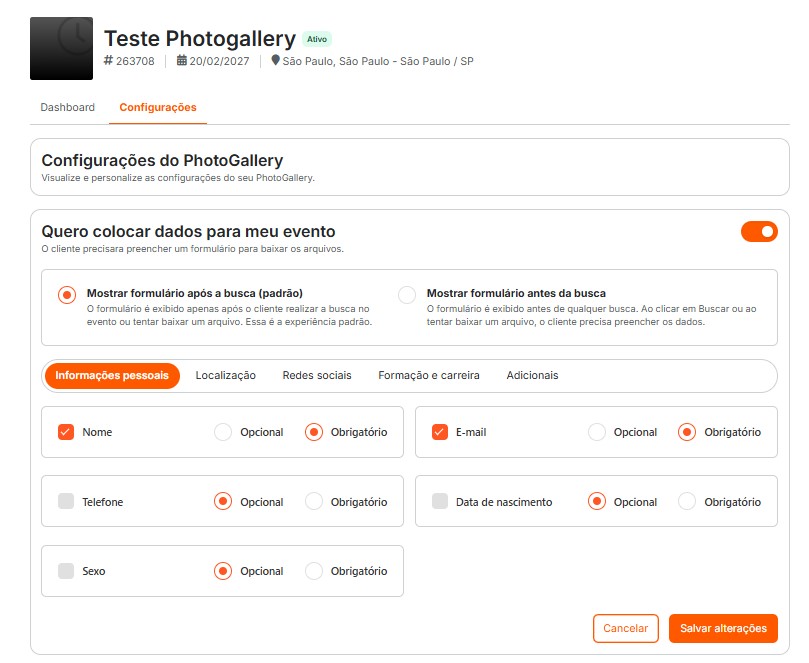Go to the Redes sociais tab

pyautogui.click(x=317, y=375)
